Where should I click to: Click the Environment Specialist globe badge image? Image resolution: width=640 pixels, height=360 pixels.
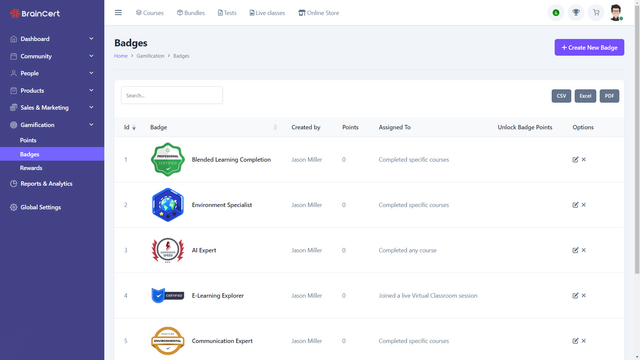(x=168, y=205)
